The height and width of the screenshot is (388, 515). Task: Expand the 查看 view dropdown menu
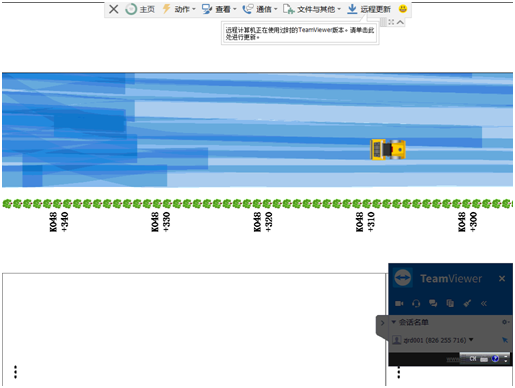point(219,9)
